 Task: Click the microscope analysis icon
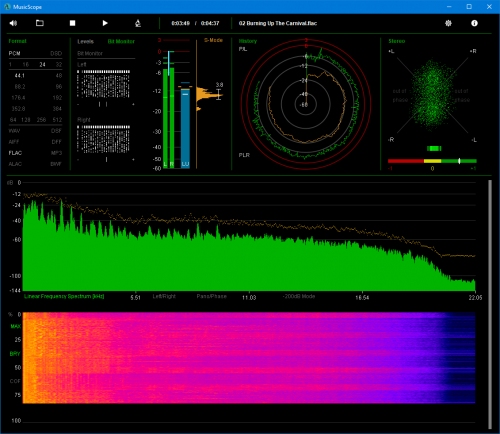click(138, 23)
